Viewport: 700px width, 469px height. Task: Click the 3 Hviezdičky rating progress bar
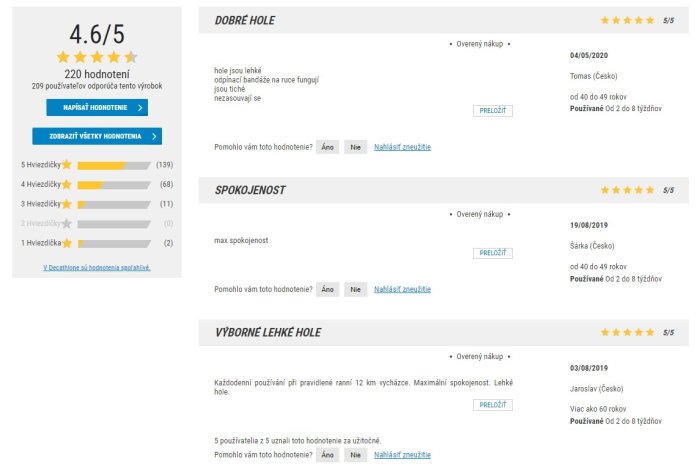pos(113,204)
